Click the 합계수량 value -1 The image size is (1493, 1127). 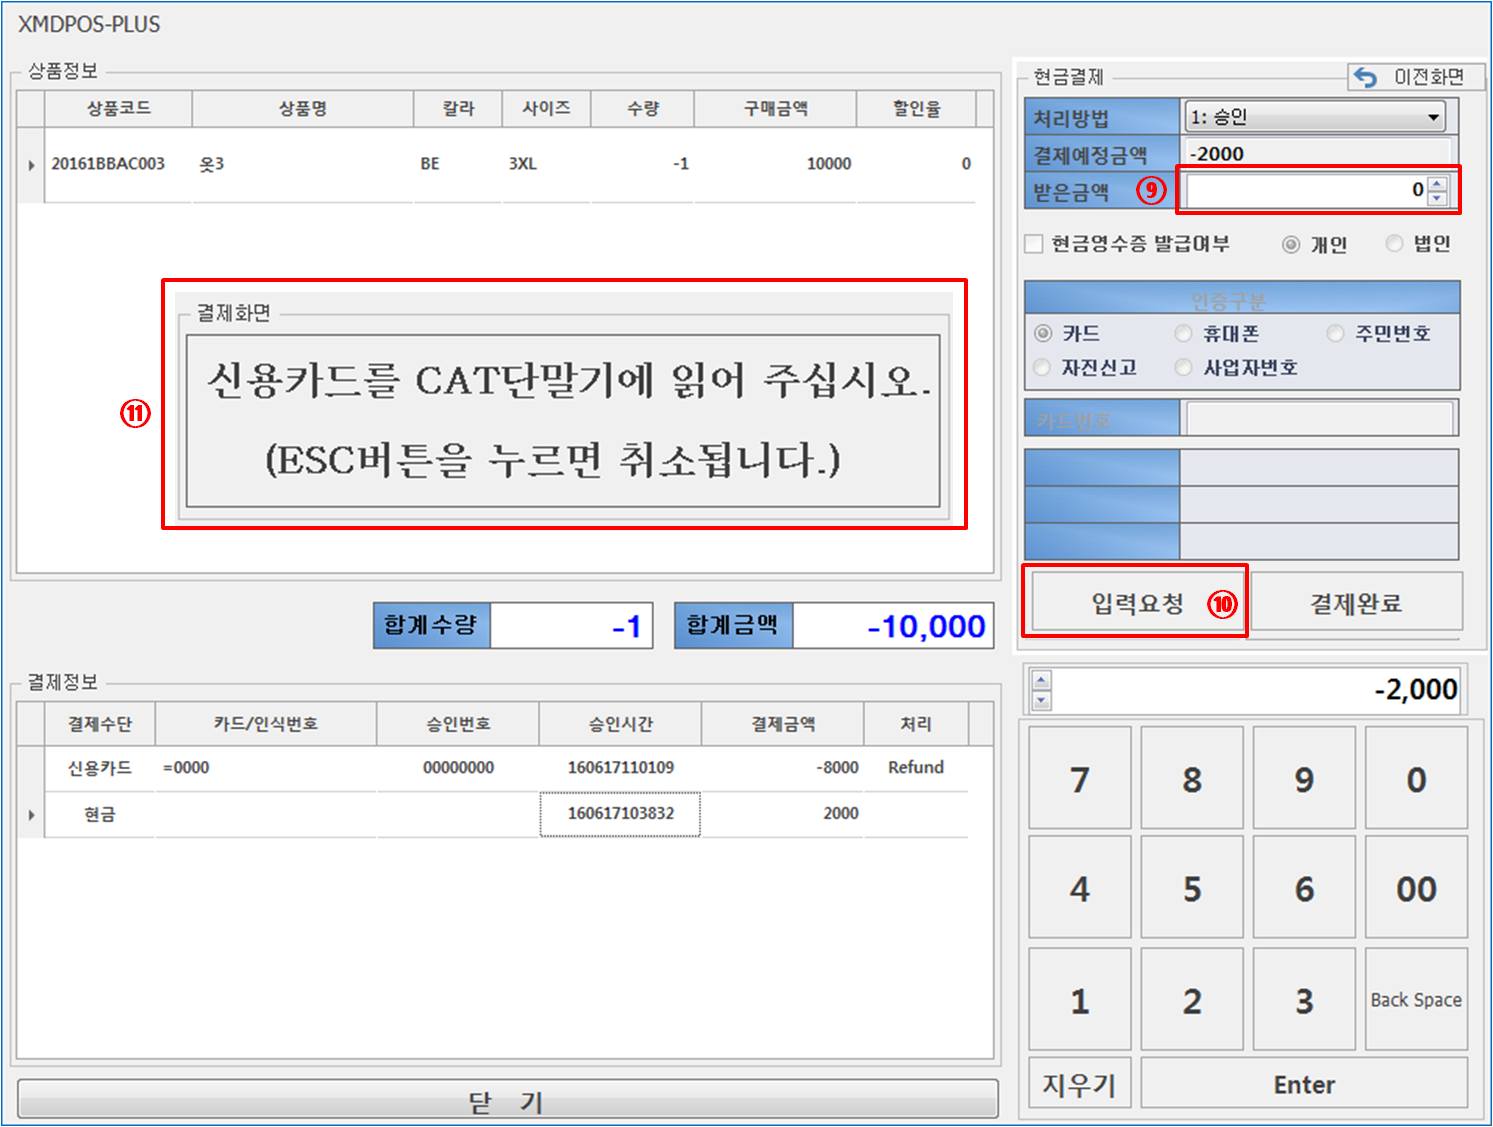(x=571, y=626)
